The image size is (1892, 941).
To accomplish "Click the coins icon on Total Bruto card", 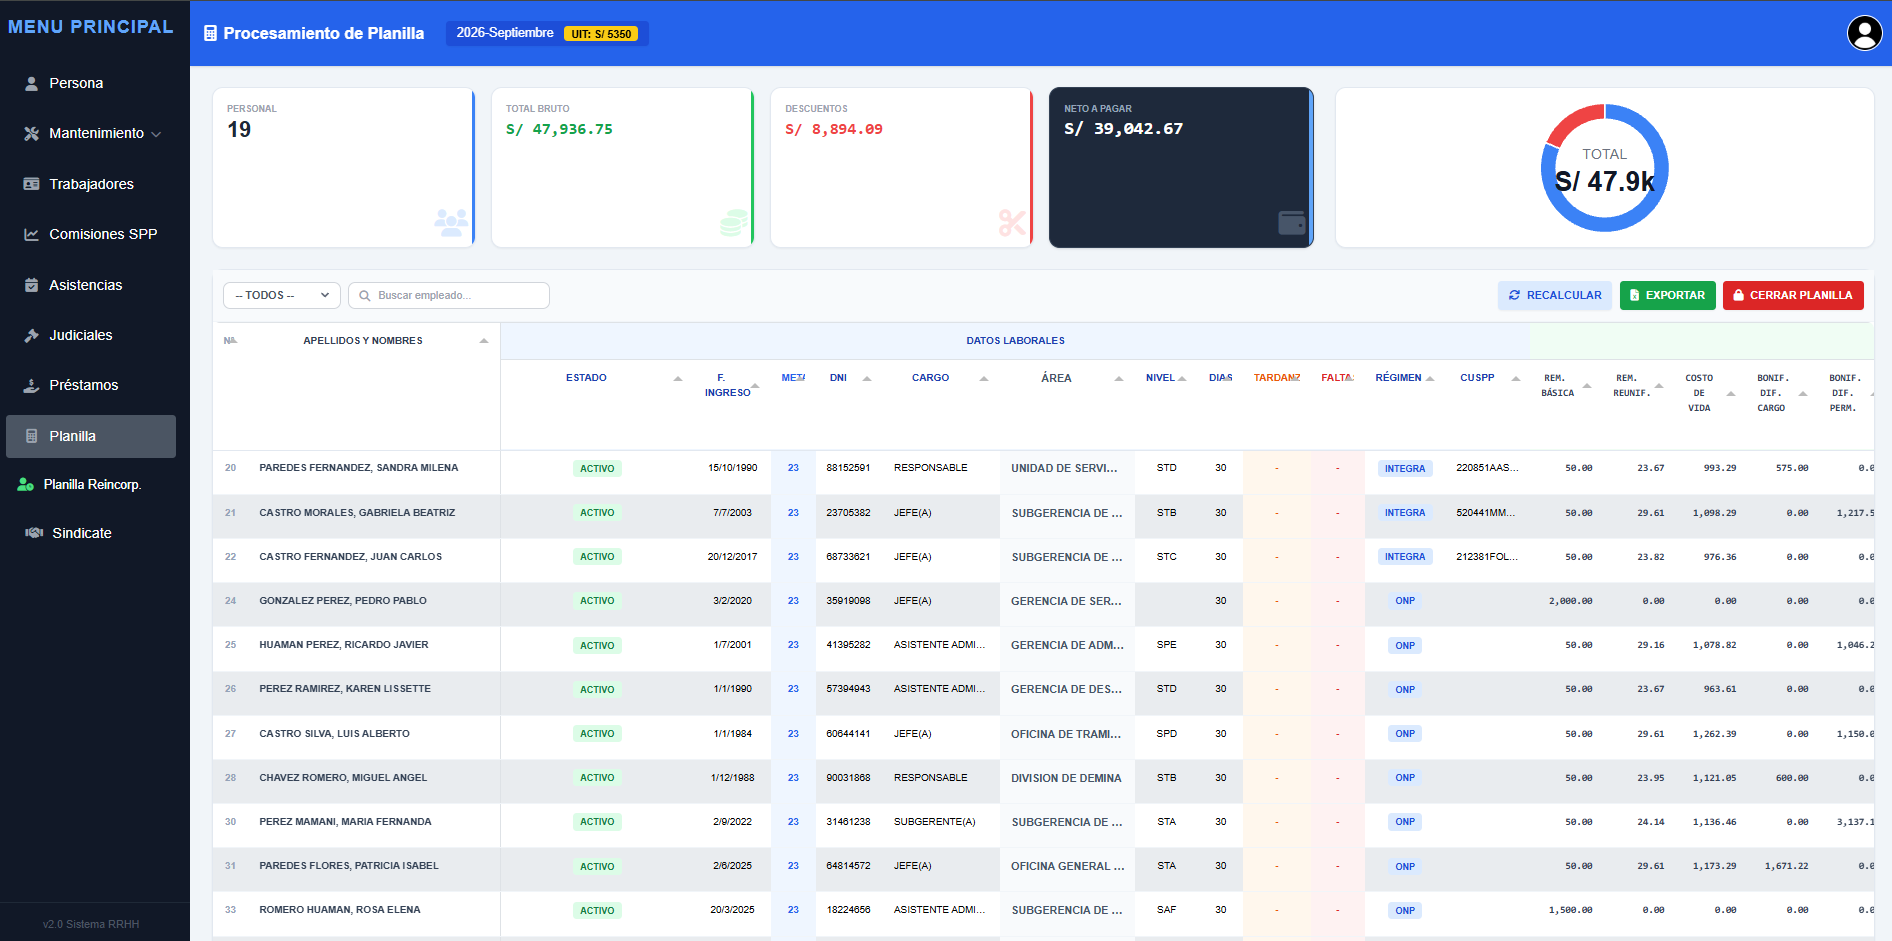I will pyautogui.click(x=734, y=223).
